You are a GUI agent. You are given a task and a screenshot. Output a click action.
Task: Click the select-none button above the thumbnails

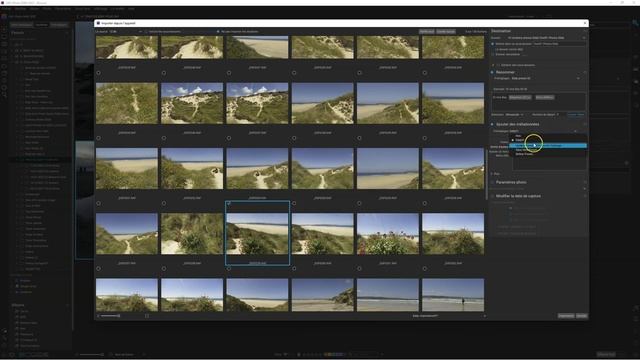446,31
